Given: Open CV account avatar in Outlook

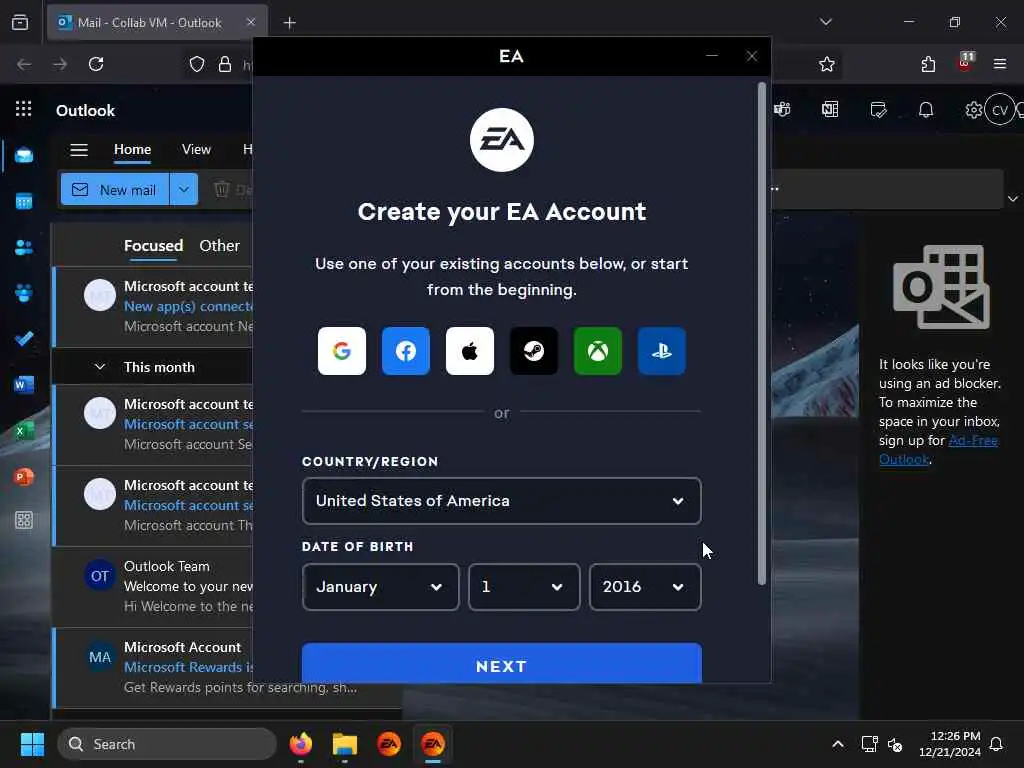Looking at the screenshot, I should (x=1000, y=110).
